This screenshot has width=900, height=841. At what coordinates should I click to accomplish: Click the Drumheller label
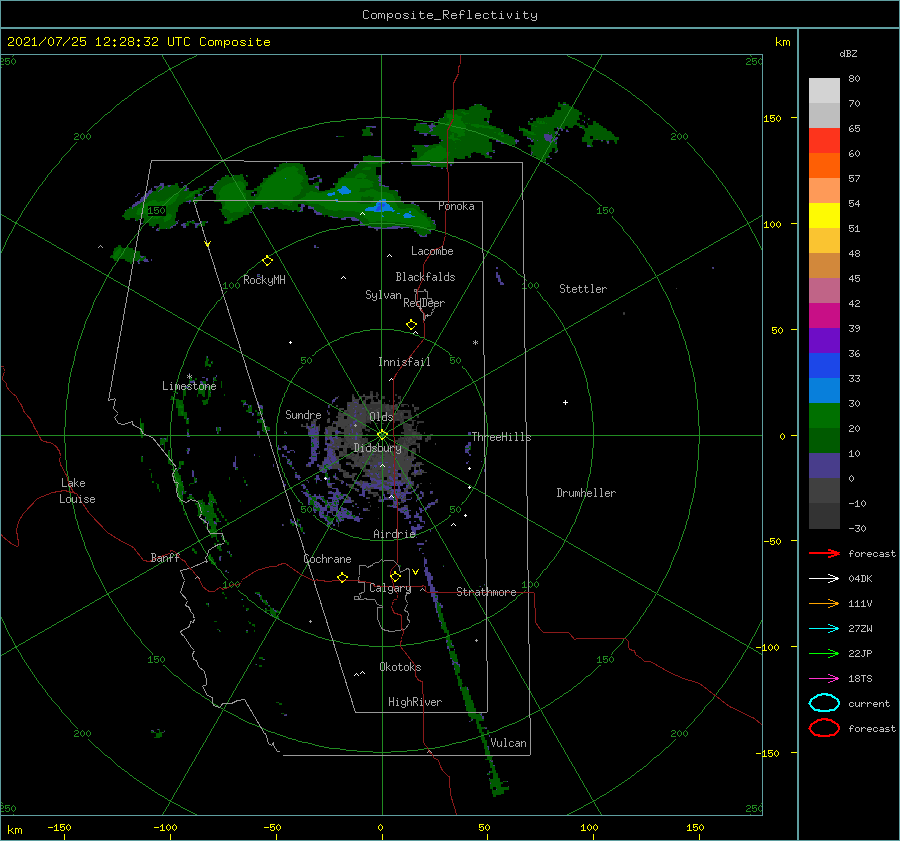[586, 493]
